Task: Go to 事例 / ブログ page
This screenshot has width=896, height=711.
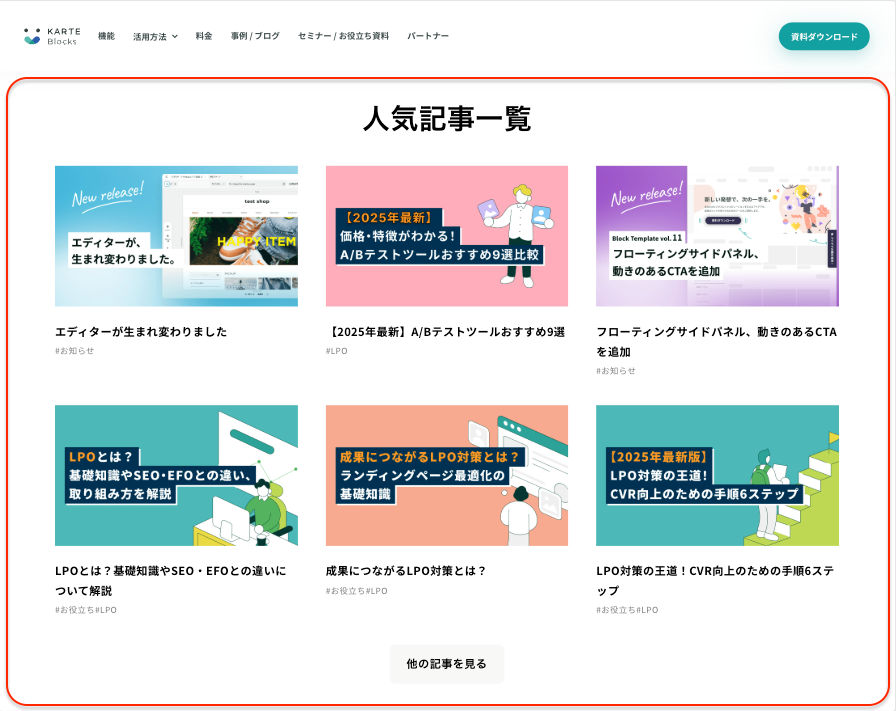Action: point(255,36)
